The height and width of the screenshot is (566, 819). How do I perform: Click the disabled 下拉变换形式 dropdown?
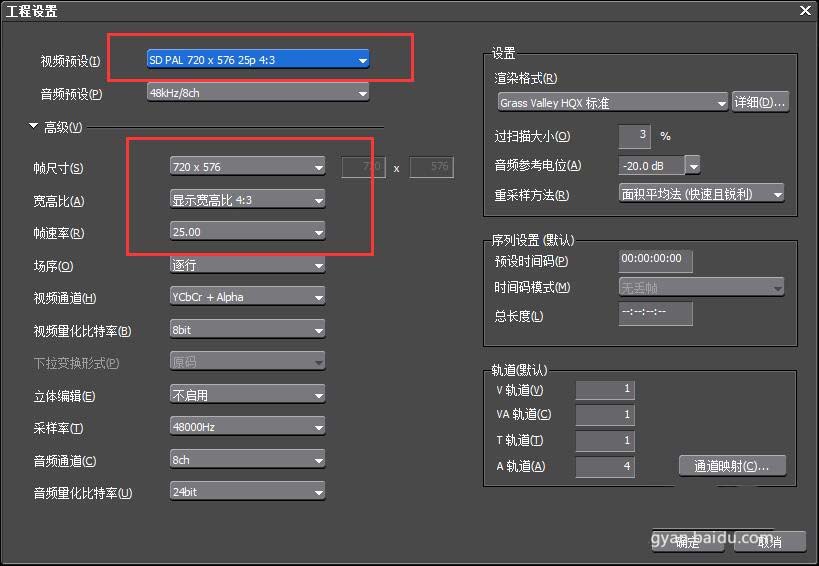tap(247, 362)
